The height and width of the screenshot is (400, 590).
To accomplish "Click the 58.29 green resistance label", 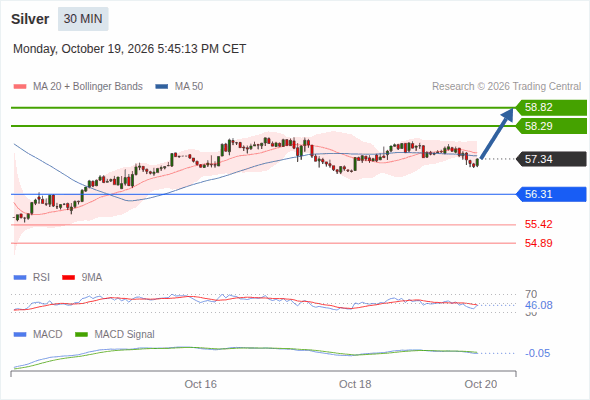I will pyautogui.click(x=551, y=126).
